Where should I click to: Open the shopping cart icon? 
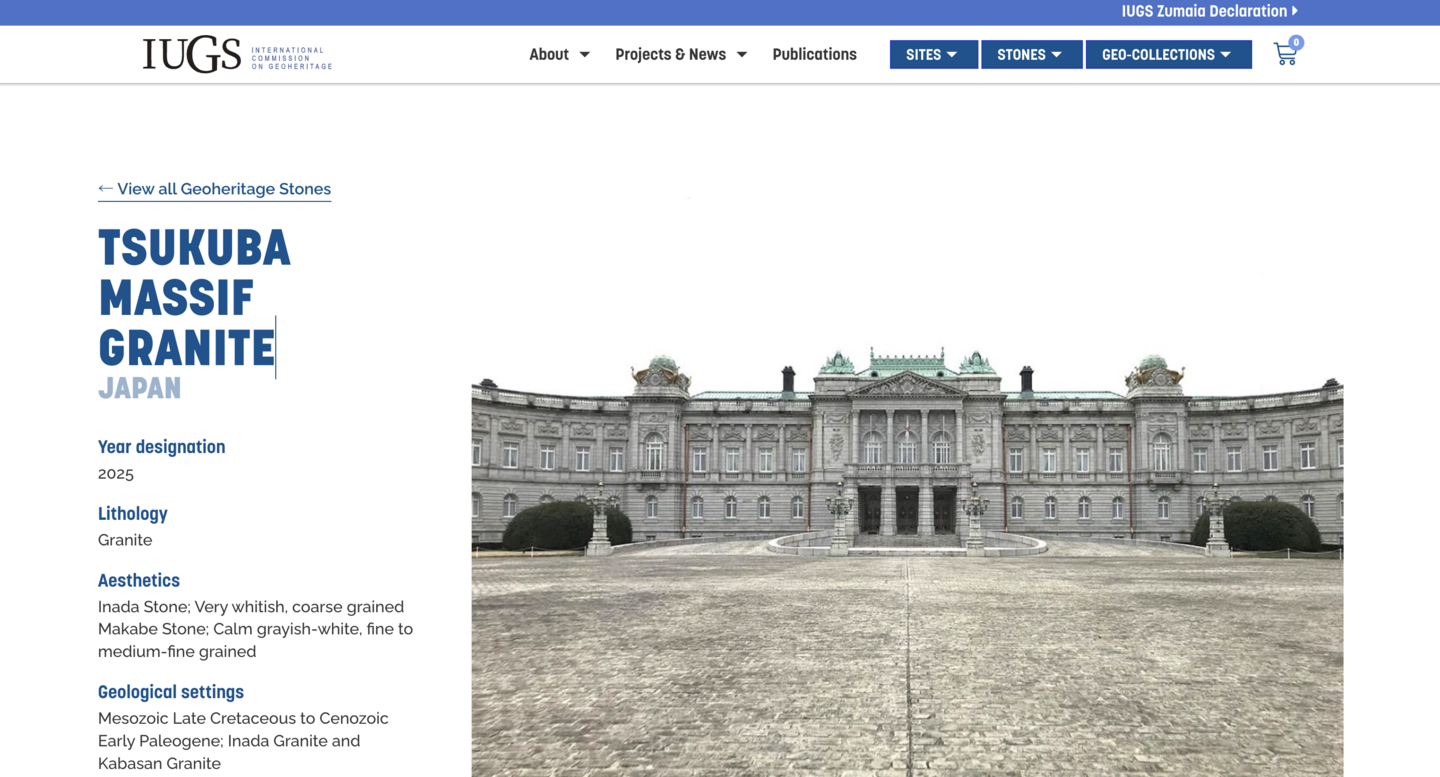pos(1284,56)
